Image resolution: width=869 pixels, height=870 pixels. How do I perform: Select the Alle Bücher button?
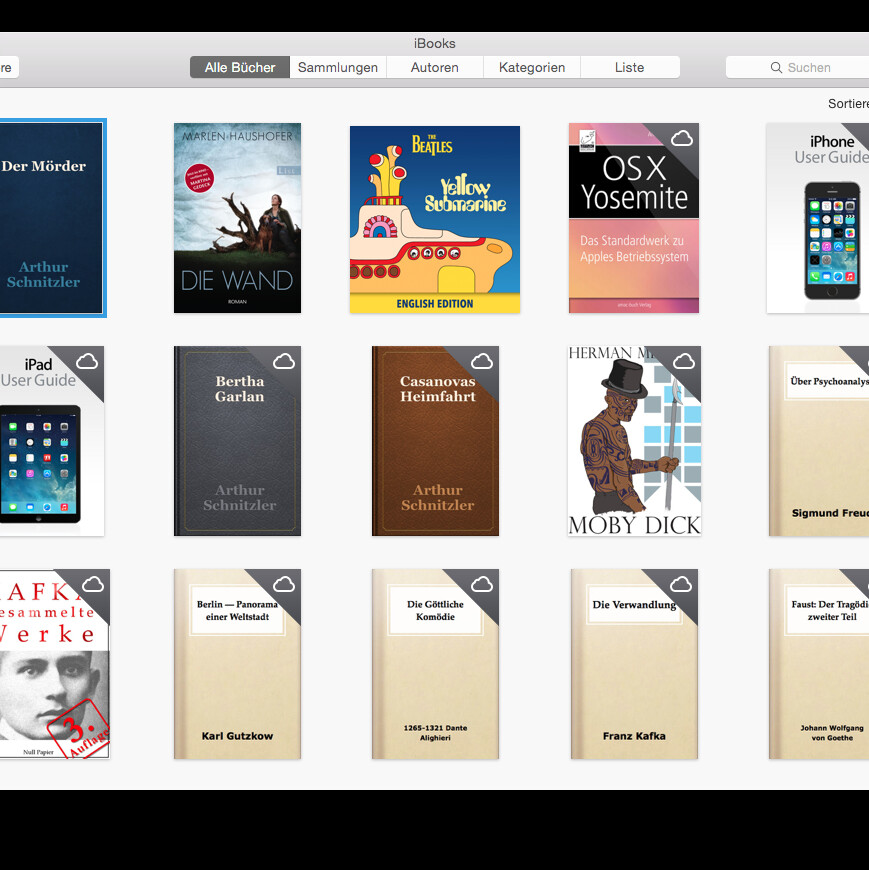click(239, 67)
